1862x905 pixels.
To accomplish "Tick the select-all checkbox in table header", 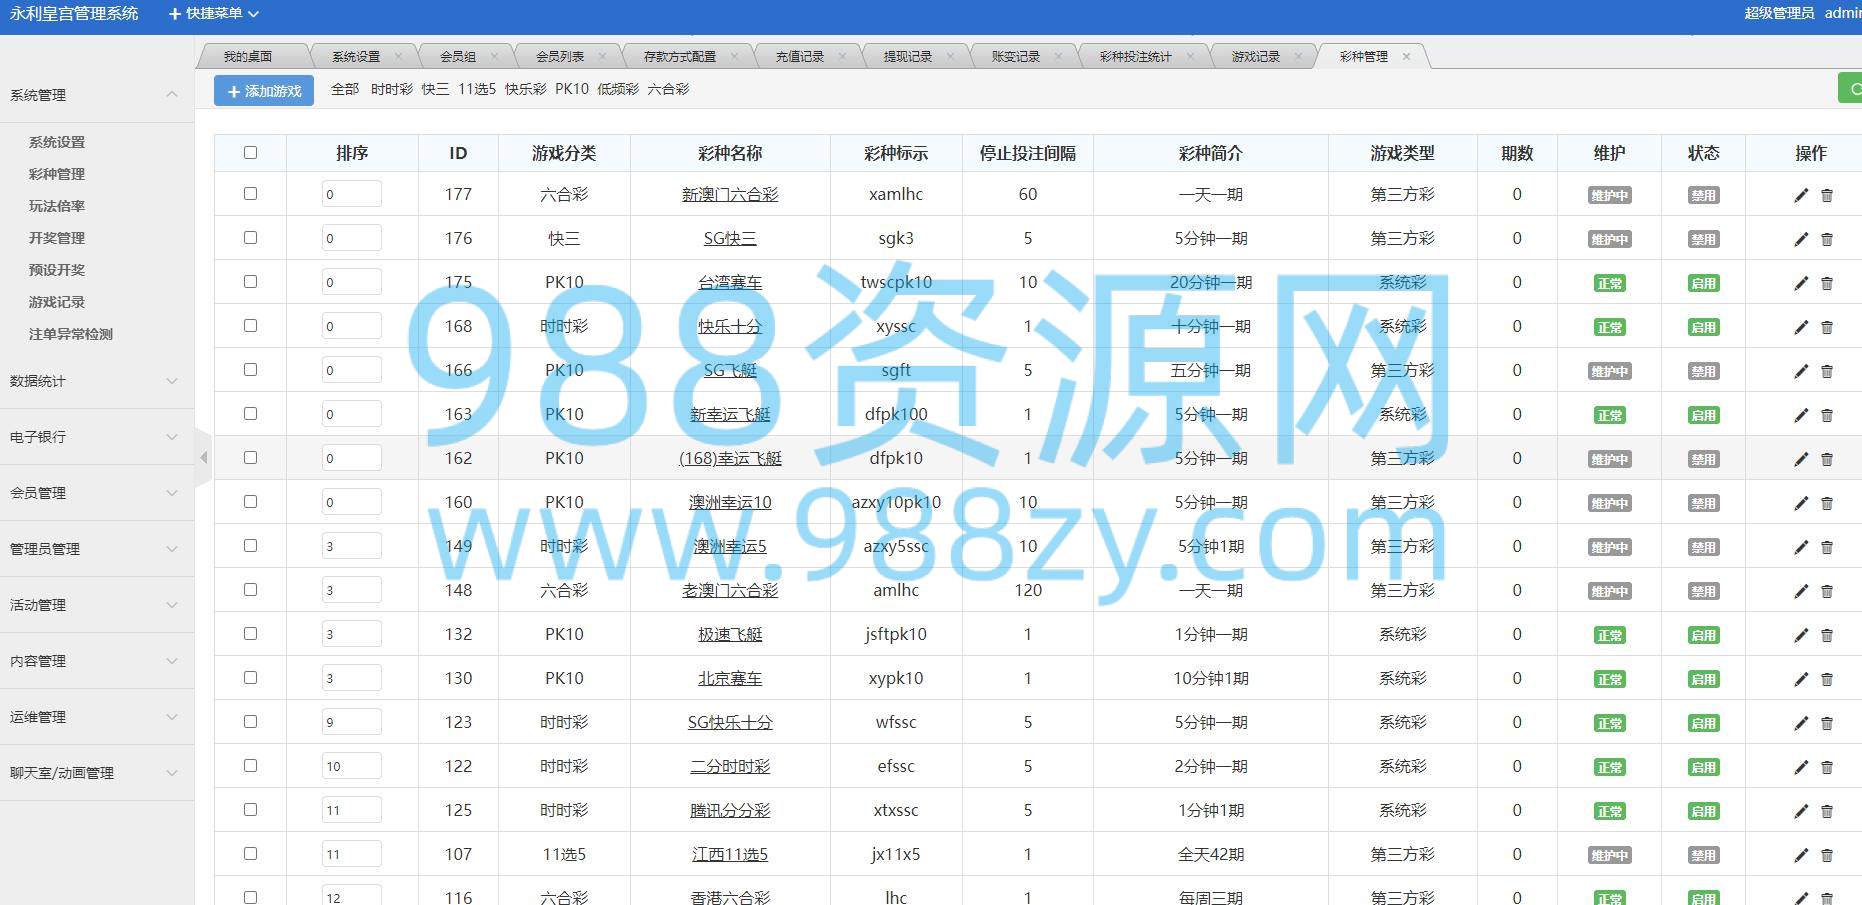I will (x=250, y=153).
